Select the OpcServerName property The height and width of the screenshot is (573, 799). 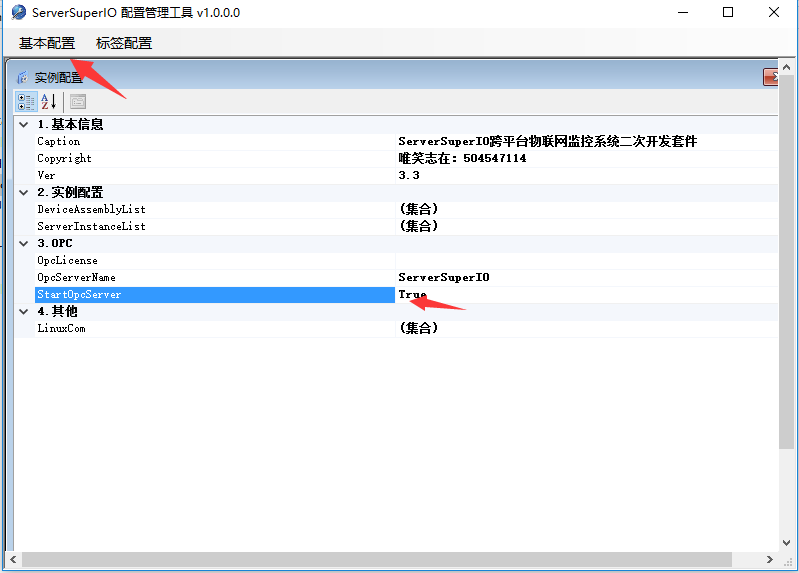215,277
